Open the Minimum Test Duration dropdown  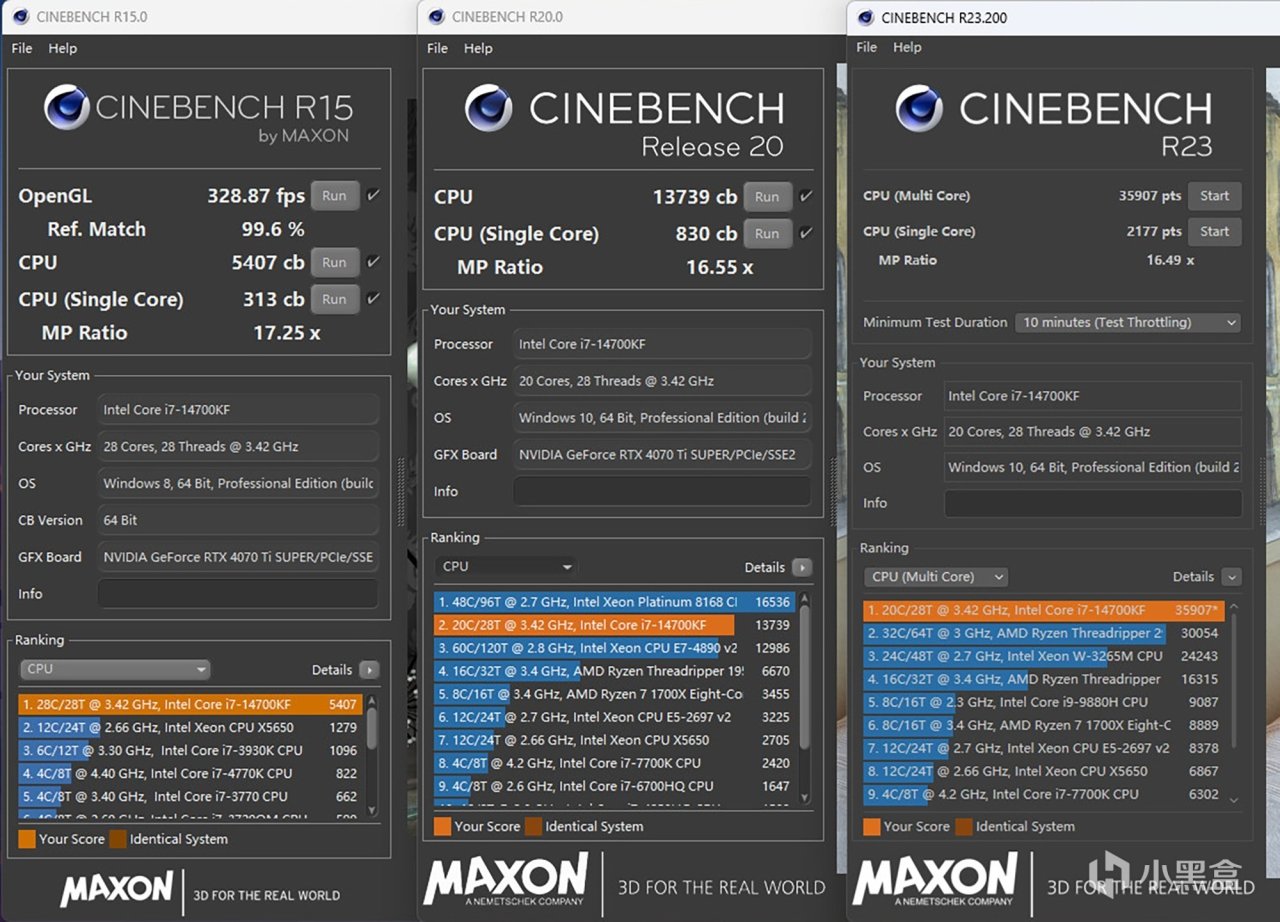pos(1127,322)
